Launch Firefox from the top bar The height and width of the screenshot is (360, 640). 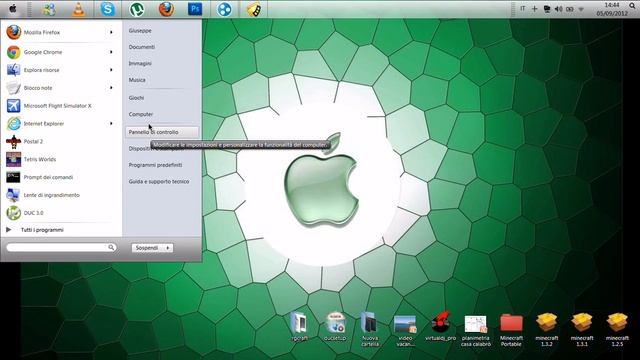tap(166, 9)
